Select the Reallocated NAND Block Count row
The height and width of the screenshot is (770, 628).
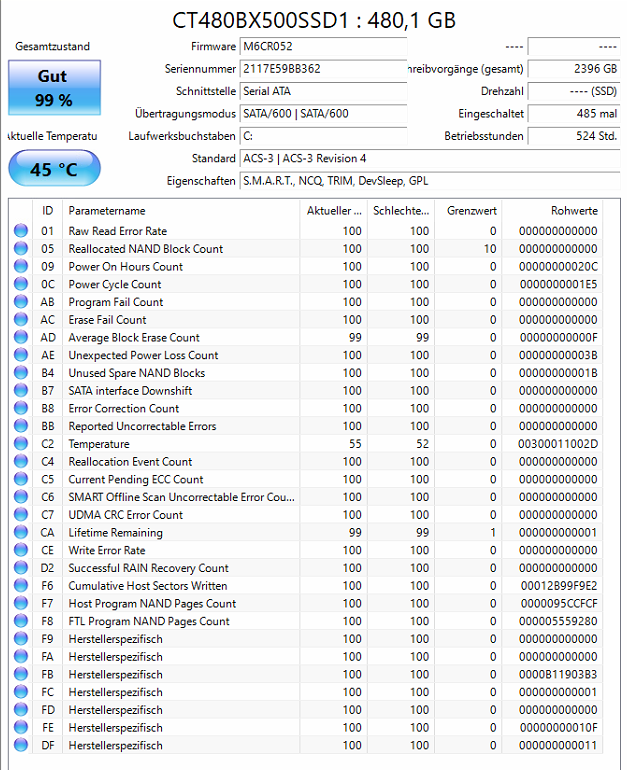point(308,248)
